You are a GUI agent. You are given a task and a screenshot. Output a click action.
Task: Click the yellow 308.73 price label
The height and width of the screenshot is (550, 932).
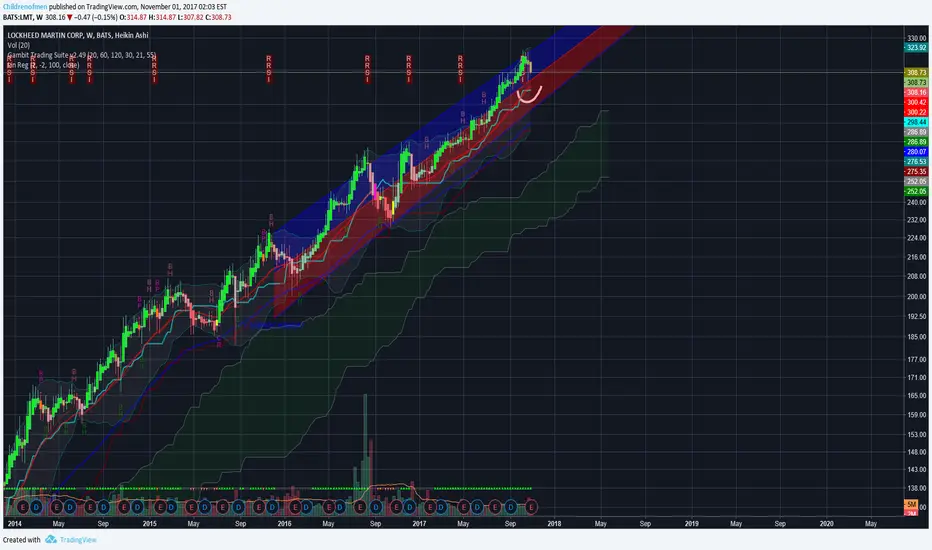point(916,73)
